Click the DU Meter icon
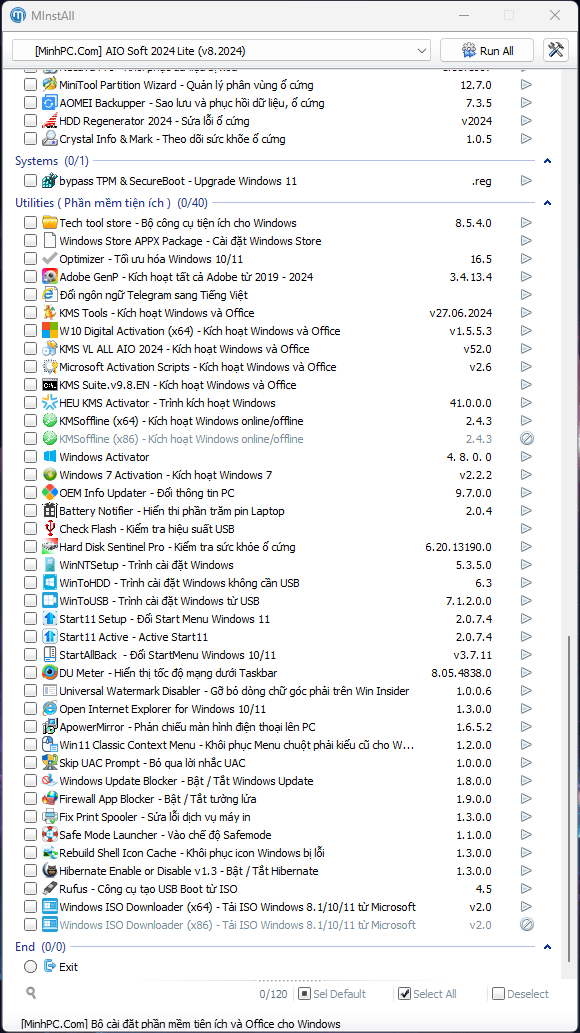580x1033 pixels. (x=49, y=673)
